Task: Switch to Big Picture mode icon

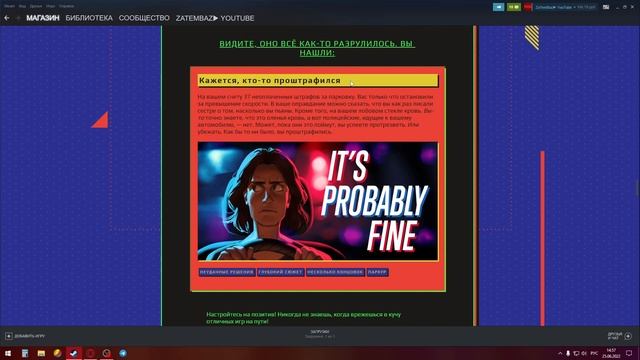Action: pos(606,7)
